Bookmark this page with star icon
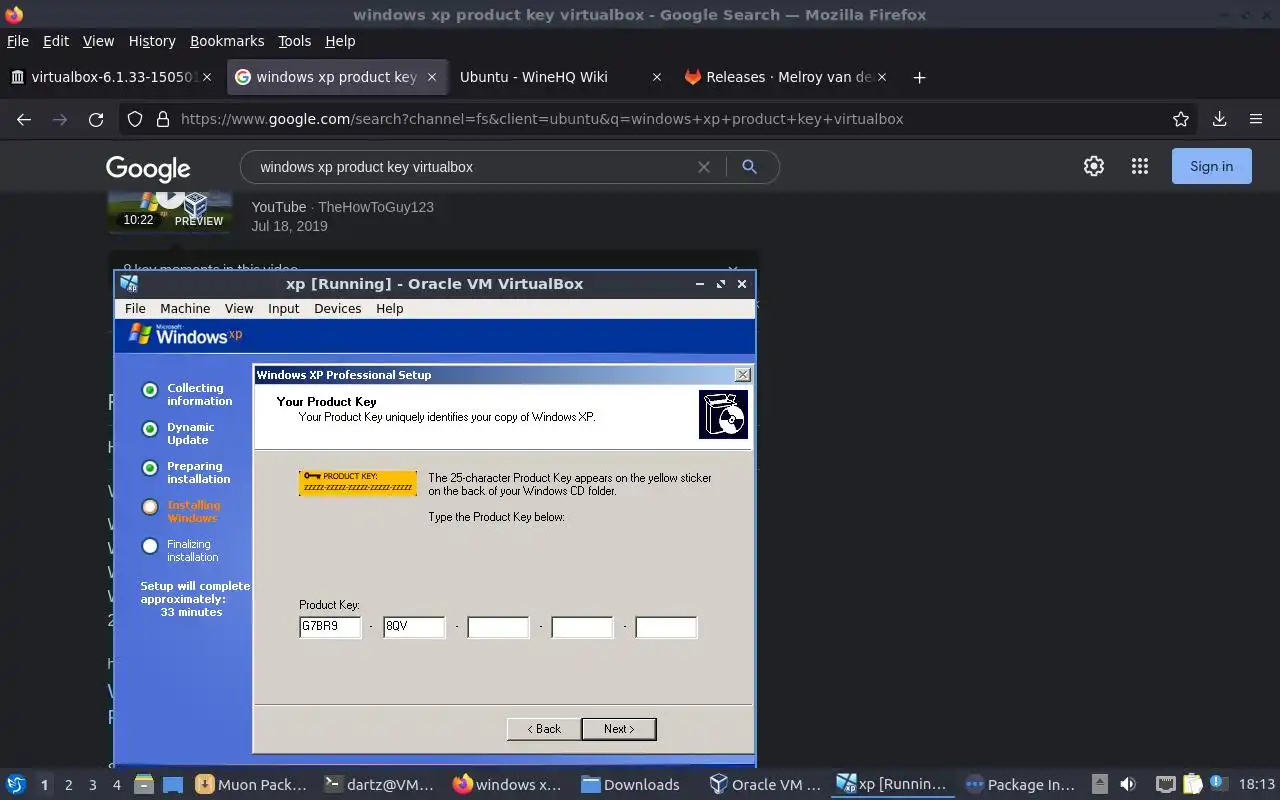The image size is (1280, 800). point(1181,119)
